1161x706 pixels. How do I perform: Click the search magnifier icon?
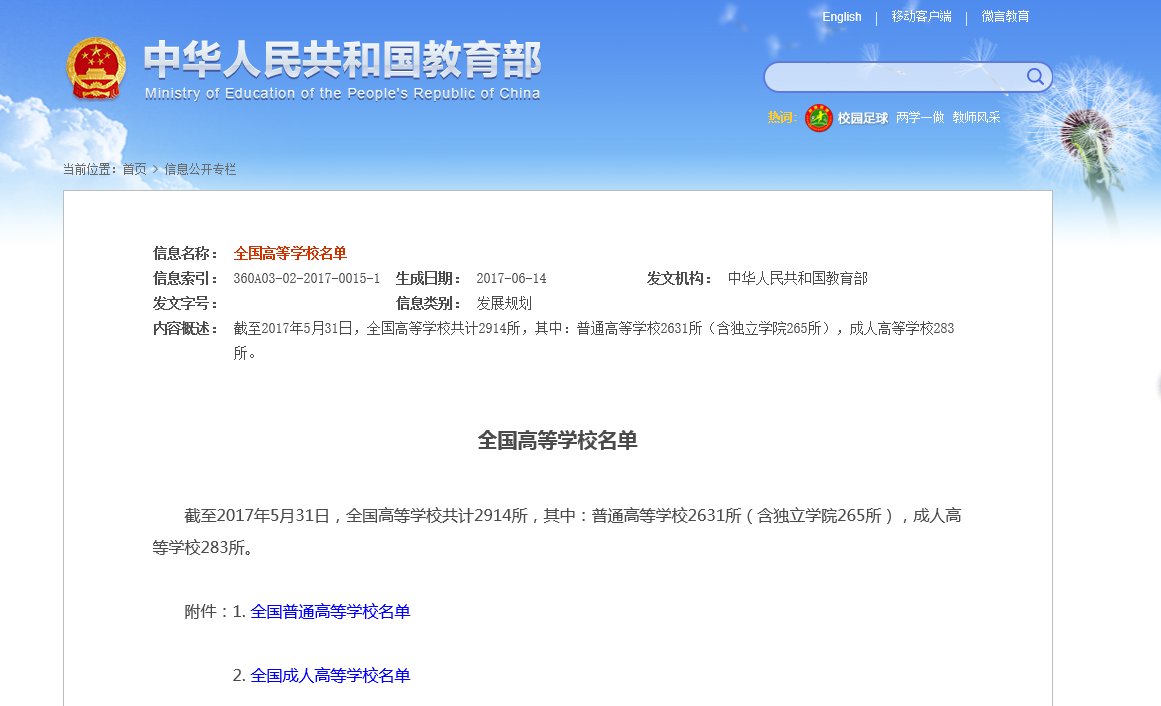1035,77
